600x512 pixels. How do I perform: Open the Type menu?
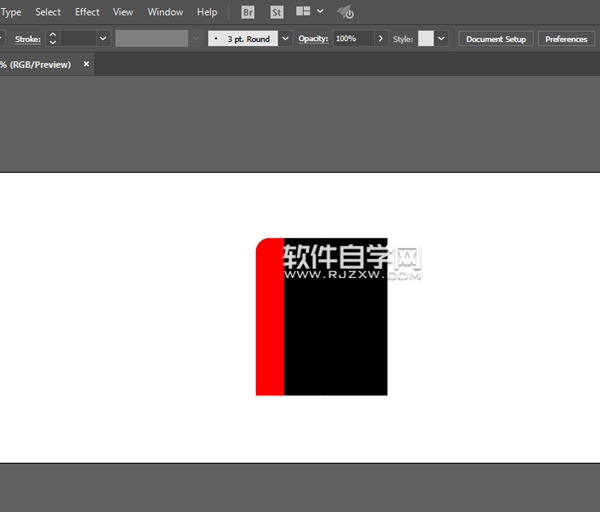tap(11, 12)
